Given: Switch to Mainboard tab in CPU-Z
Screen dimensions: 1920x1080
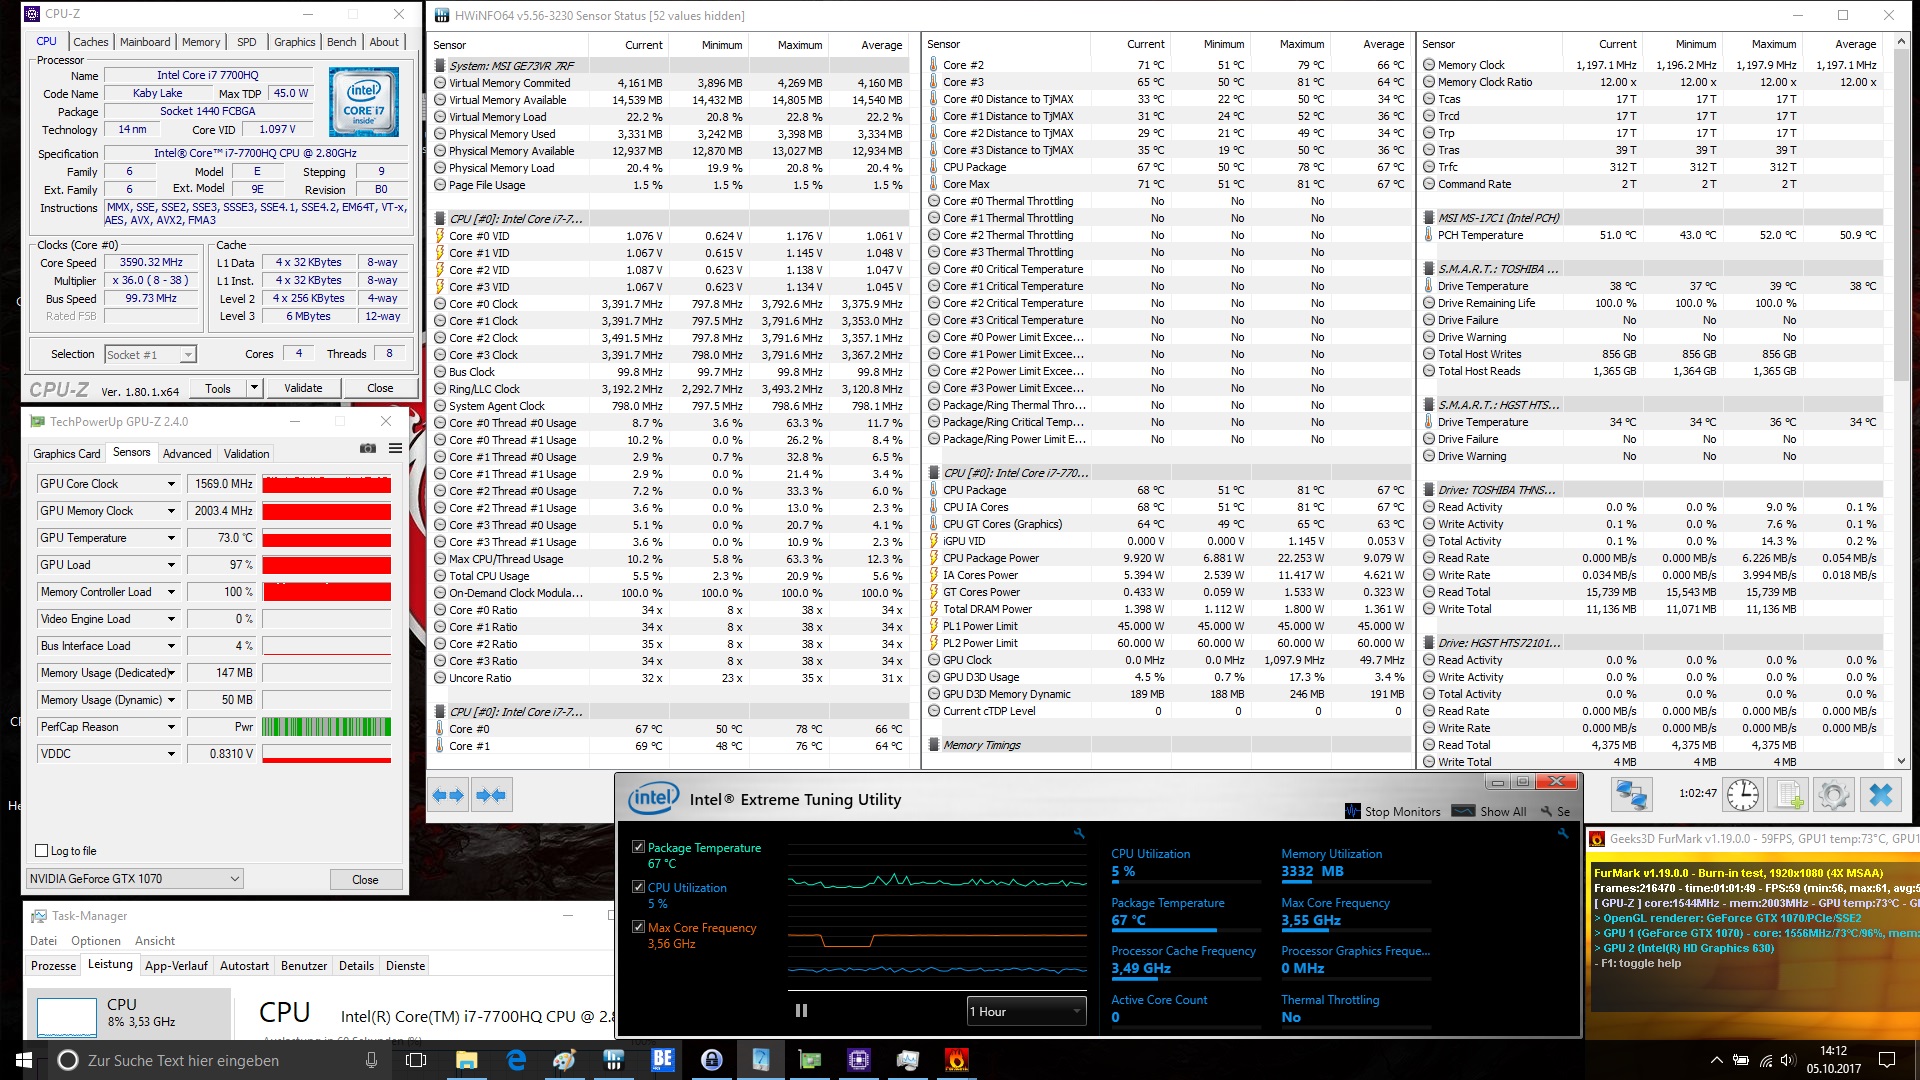Looking at the screenshot, I should tap(145, 42).
